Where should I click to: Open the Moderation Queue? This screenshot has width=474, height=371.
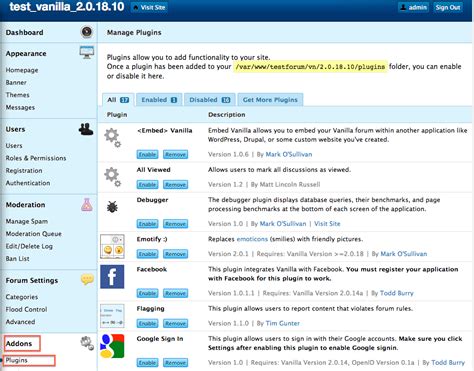click(x=33, y=234)
